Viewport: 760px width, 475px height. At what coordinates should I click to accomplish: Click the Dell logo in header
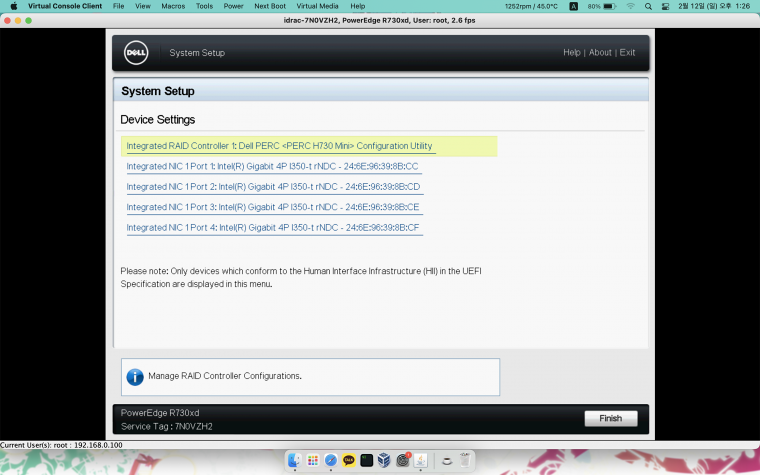pyautogui.click(x=136, y=52)
